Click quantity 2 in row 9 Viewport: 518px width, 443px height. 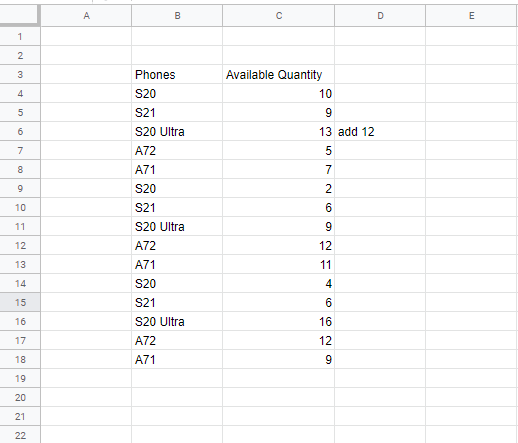279,188
